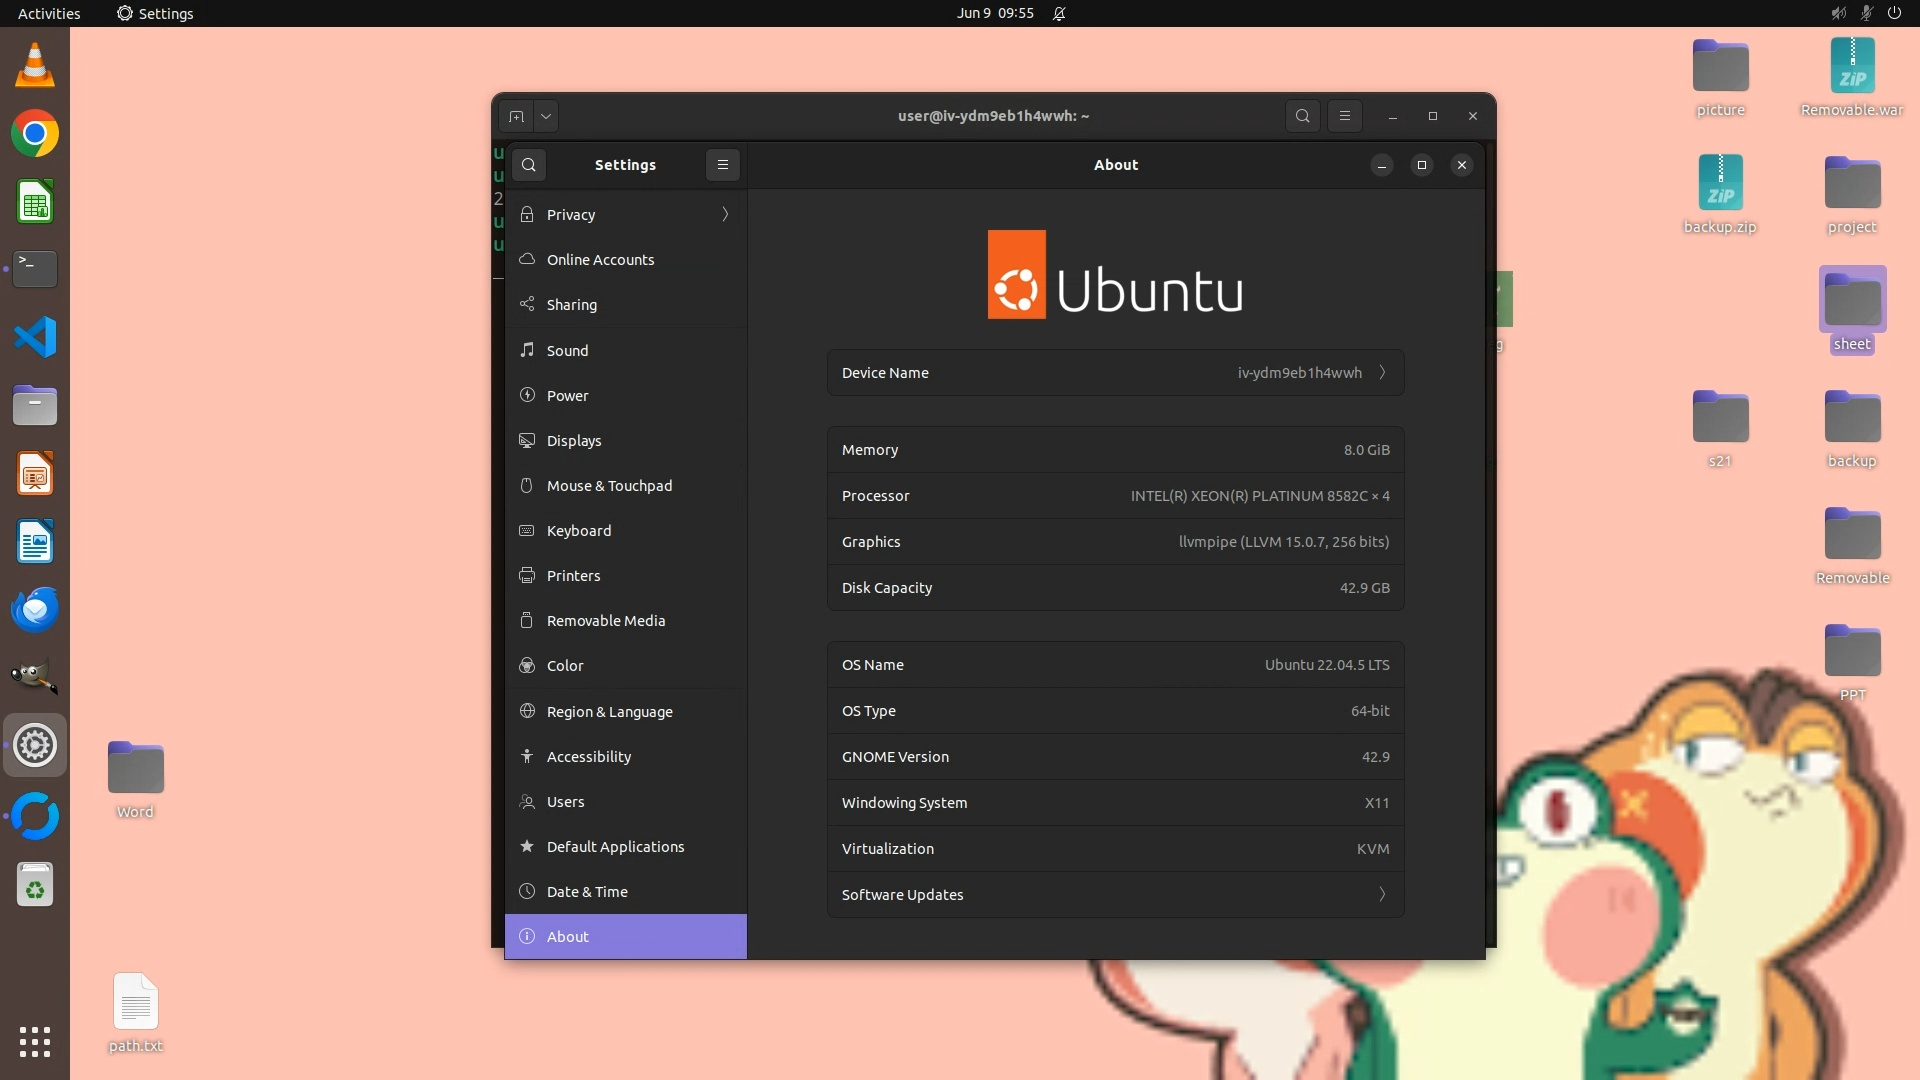Screen dimensions: 1920x1080
Task: Open new terminal tab icon
Action: 516,116
